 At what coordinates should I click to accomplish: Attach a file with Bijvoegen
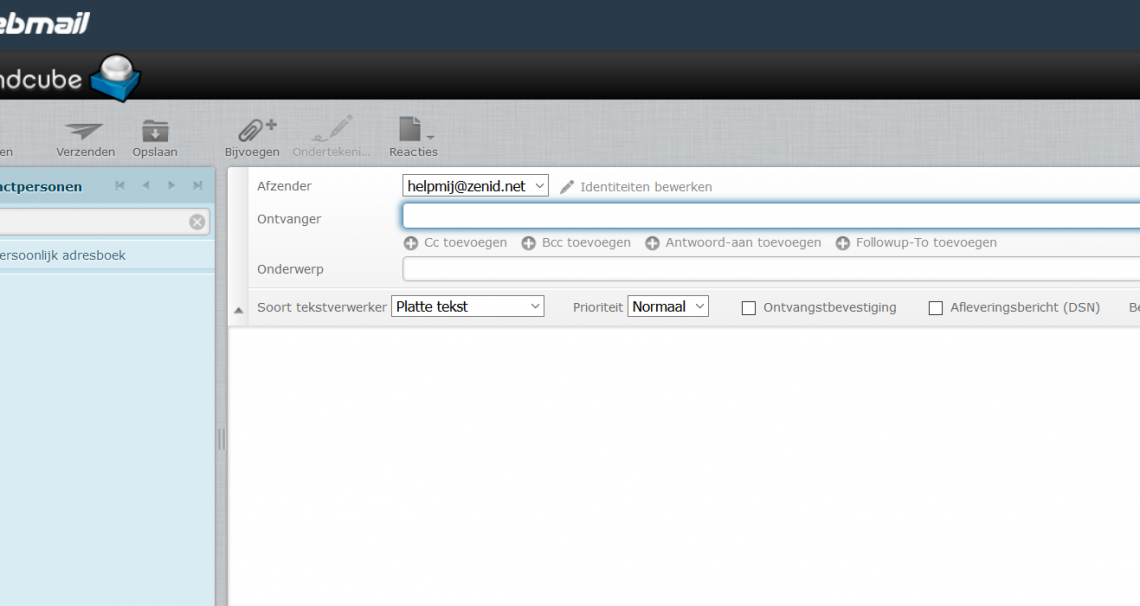tap(252, 139)
